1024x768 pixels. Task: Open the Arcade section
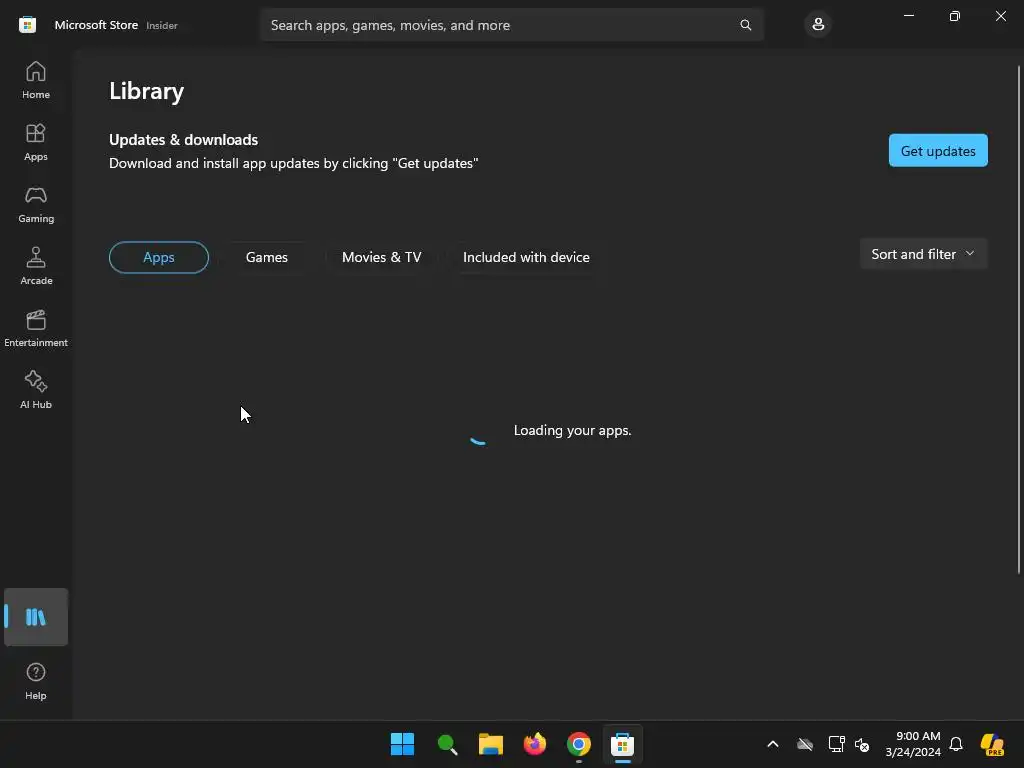tap(36, 266)
